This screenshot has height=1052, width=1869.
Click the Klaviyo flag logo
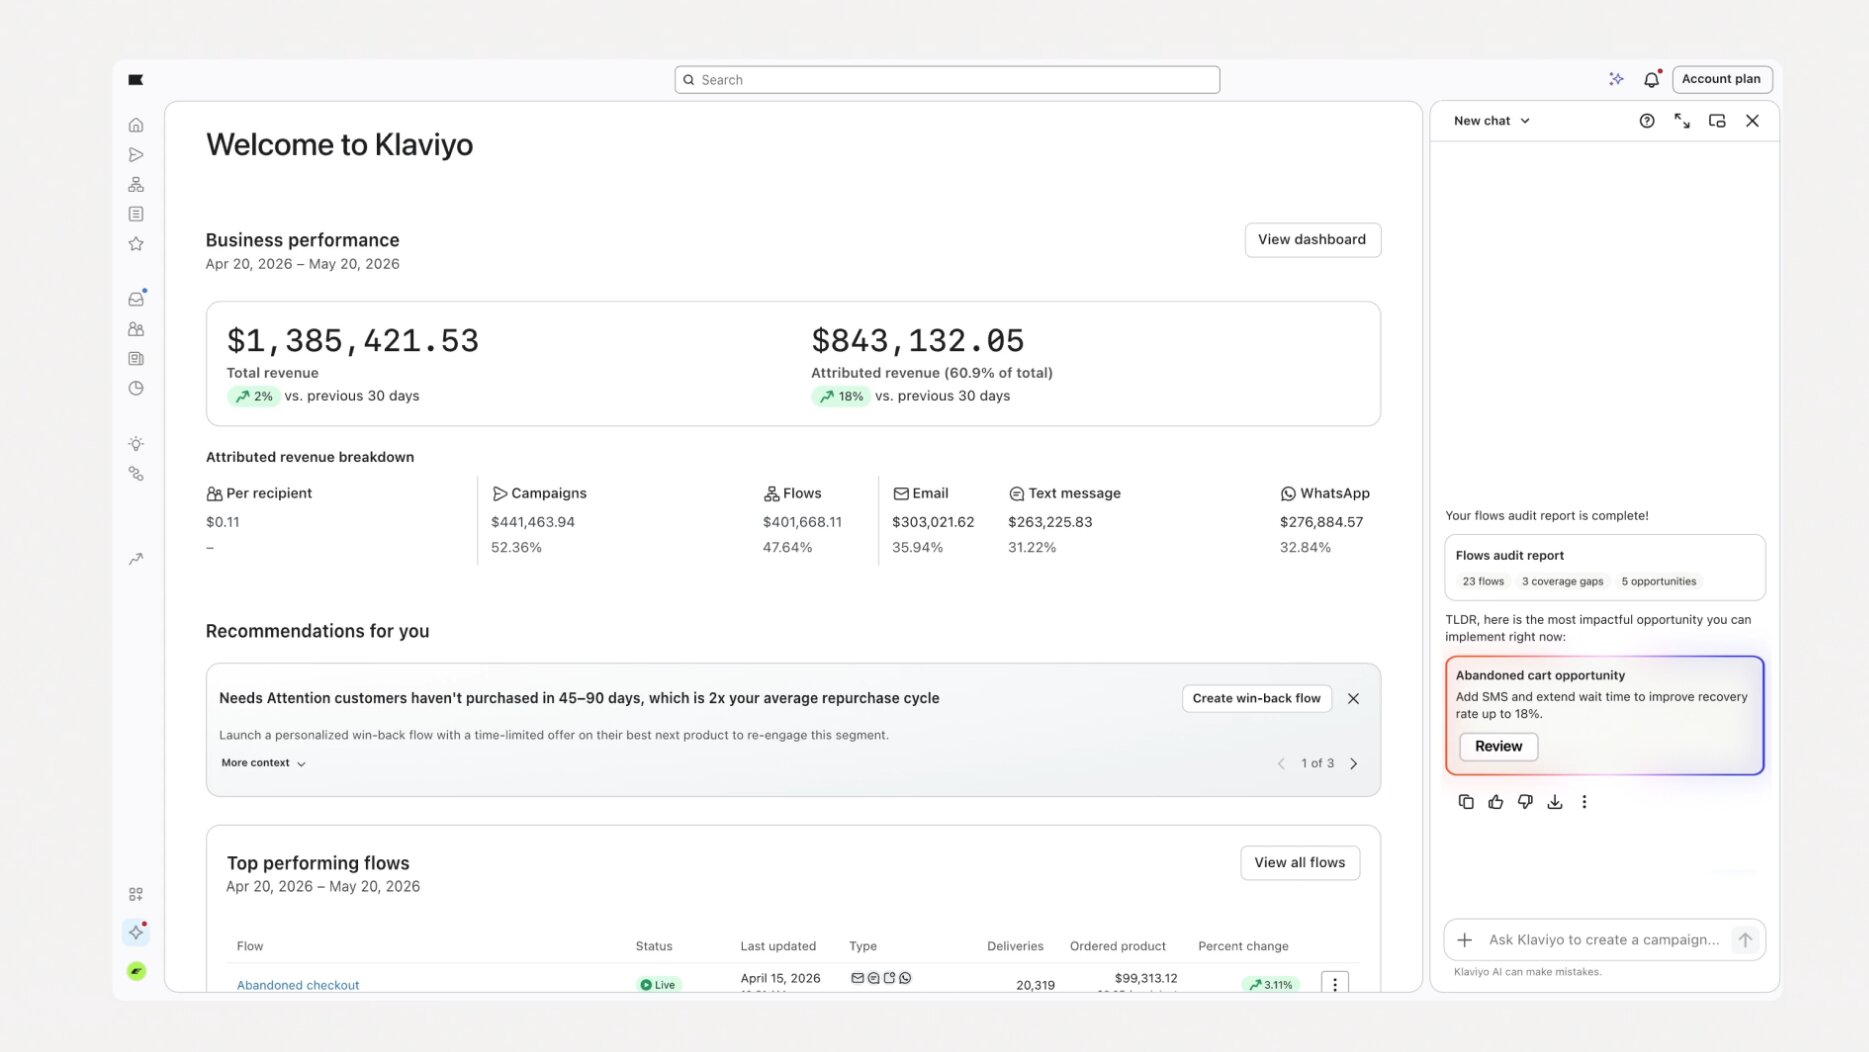(x=136, y=80)
